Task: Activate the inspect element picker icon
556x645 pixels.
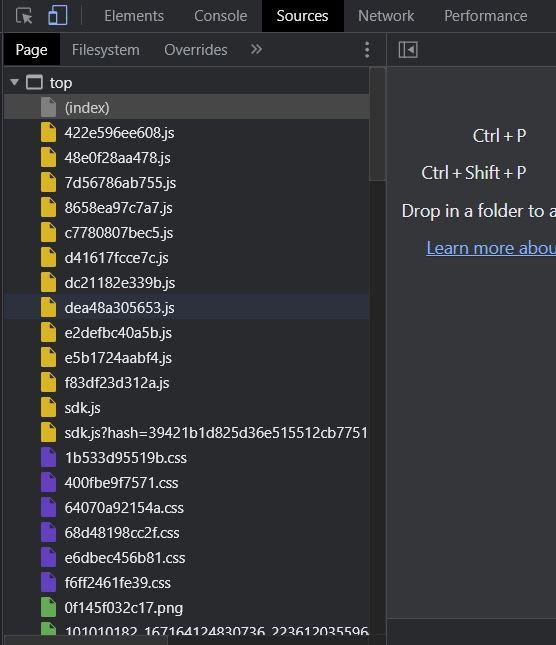Action: [24, 16]
